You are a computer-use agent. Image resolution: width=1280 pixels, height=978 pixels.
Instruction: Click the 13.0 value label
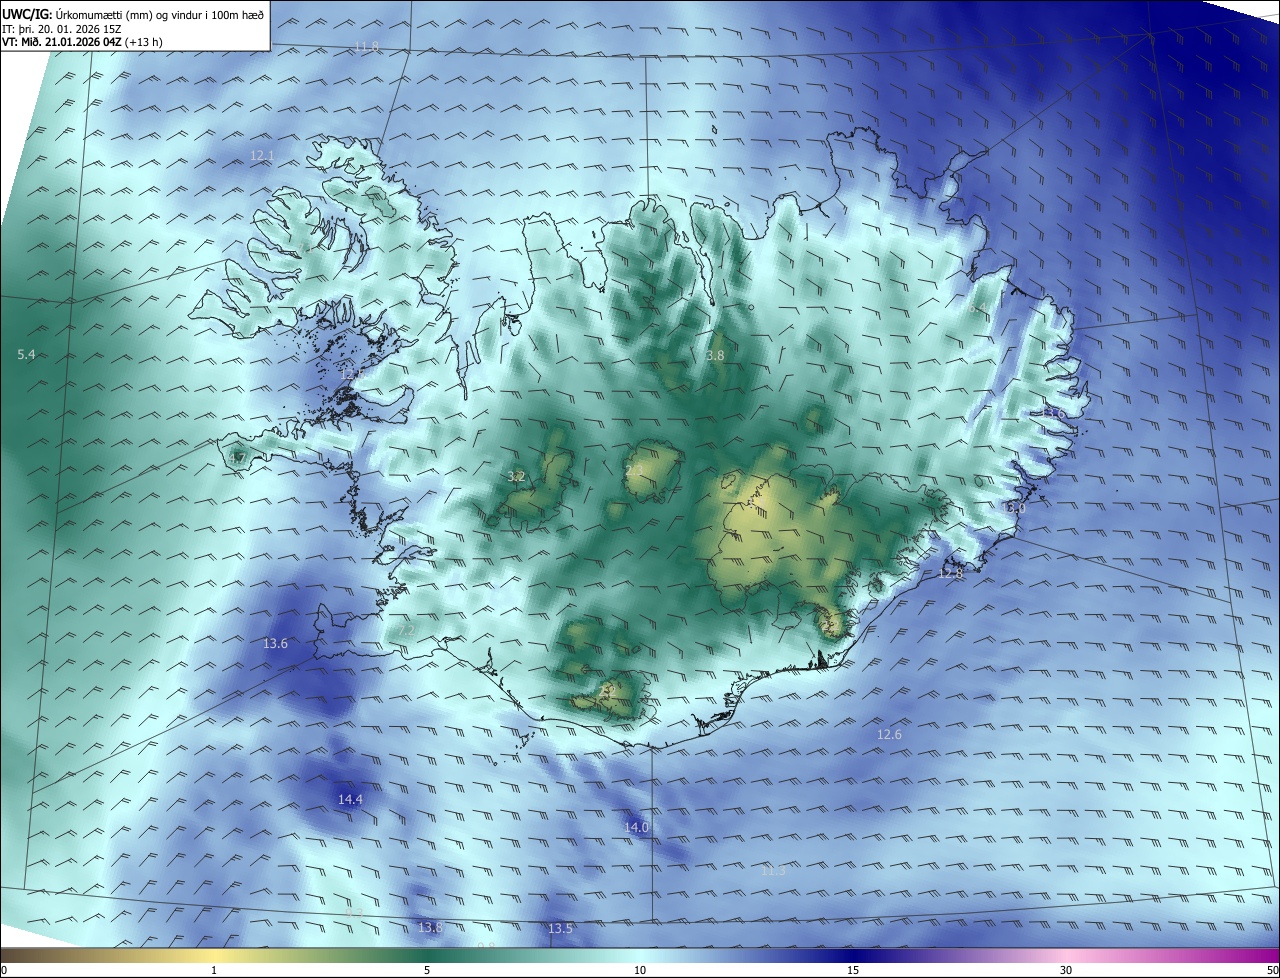click(x=1014, y=509)
